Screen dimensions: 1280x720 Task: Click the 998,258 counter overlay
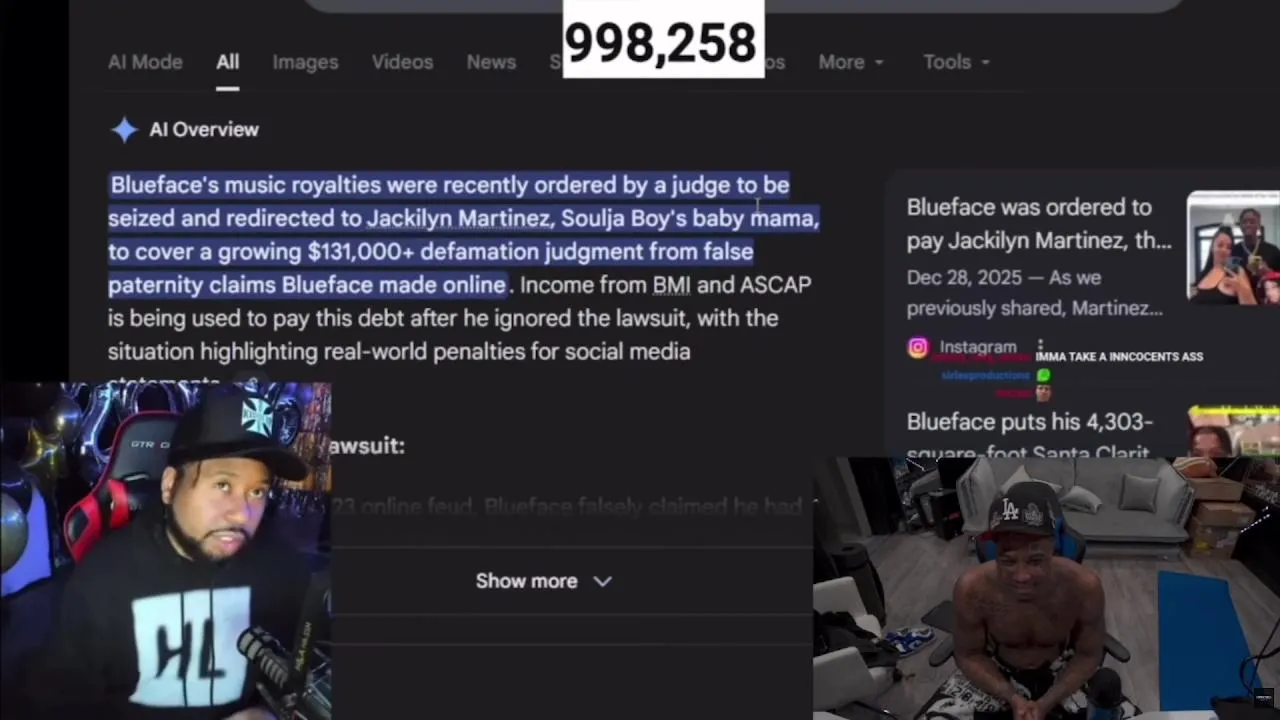(x=663, y=40)
